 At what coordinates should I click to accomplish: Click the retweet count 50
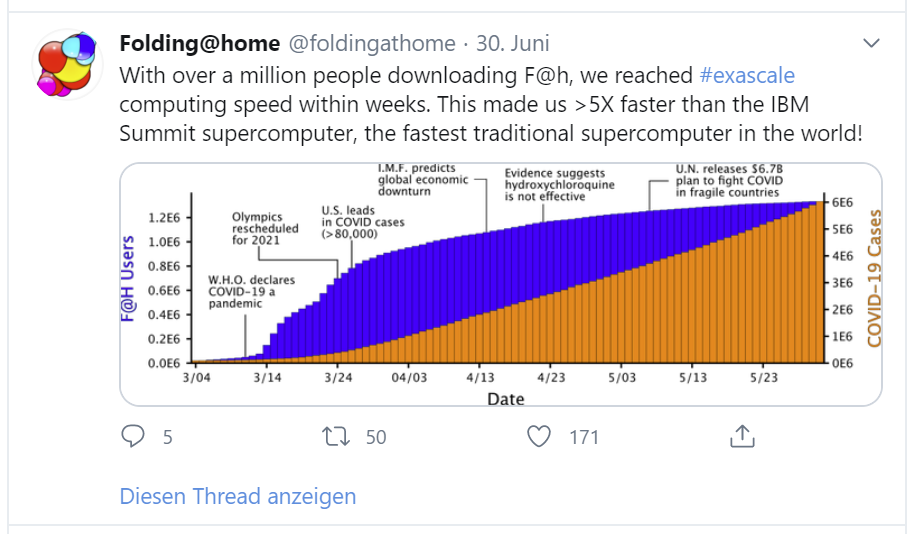tap(376, 437)
